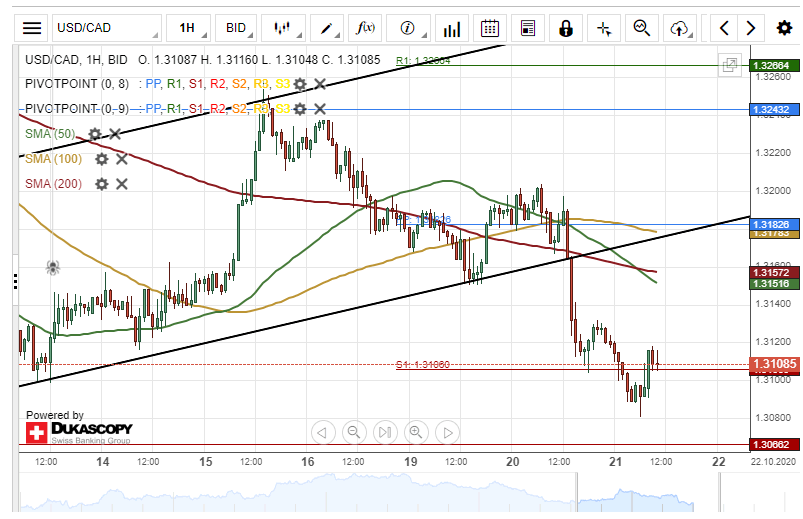Go to previous chart with left arrow
Viewport: 803px width, 519px height.
click(724, 28)
